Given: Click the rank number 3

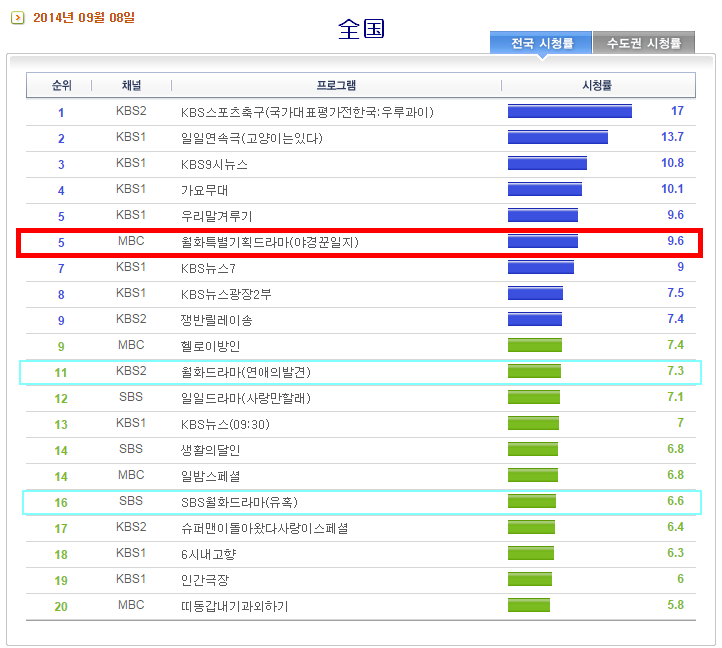Looking at the screenshot, I should (x=61, y=165).
